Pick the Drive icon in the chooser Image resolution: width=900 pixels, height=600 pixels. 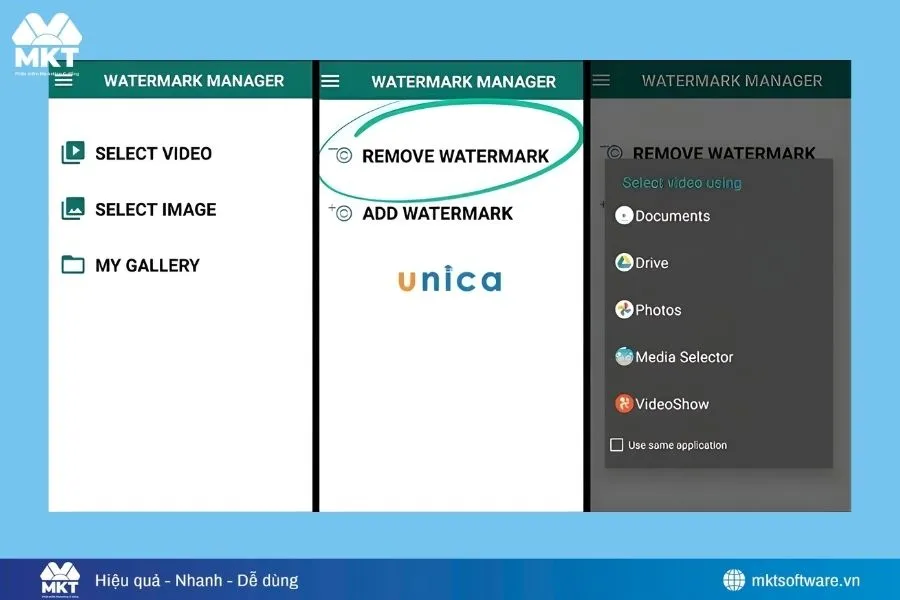(624, 263)
